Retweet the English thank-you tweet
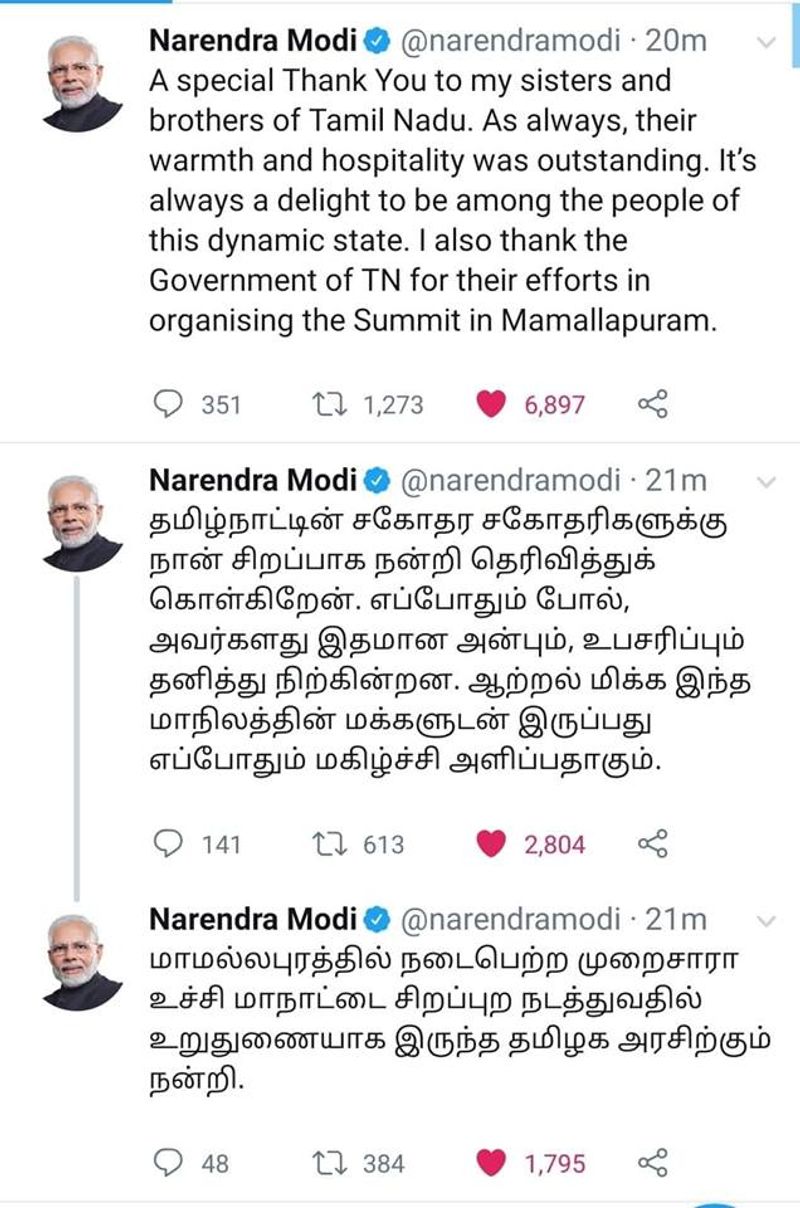The height and width of the screenshot is (1208, 800). tap(325, 404)
